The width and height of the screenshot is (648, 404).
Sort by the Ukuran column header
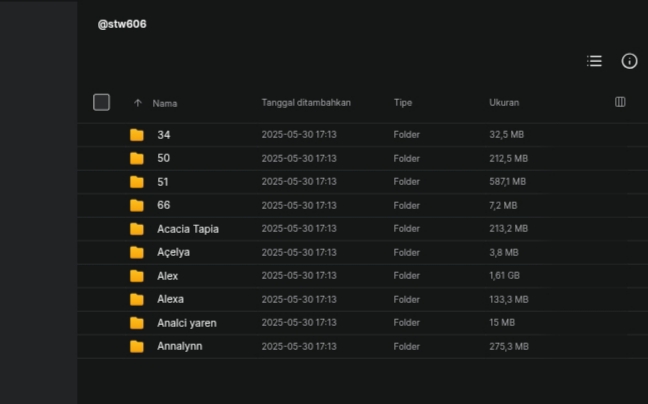504,102
